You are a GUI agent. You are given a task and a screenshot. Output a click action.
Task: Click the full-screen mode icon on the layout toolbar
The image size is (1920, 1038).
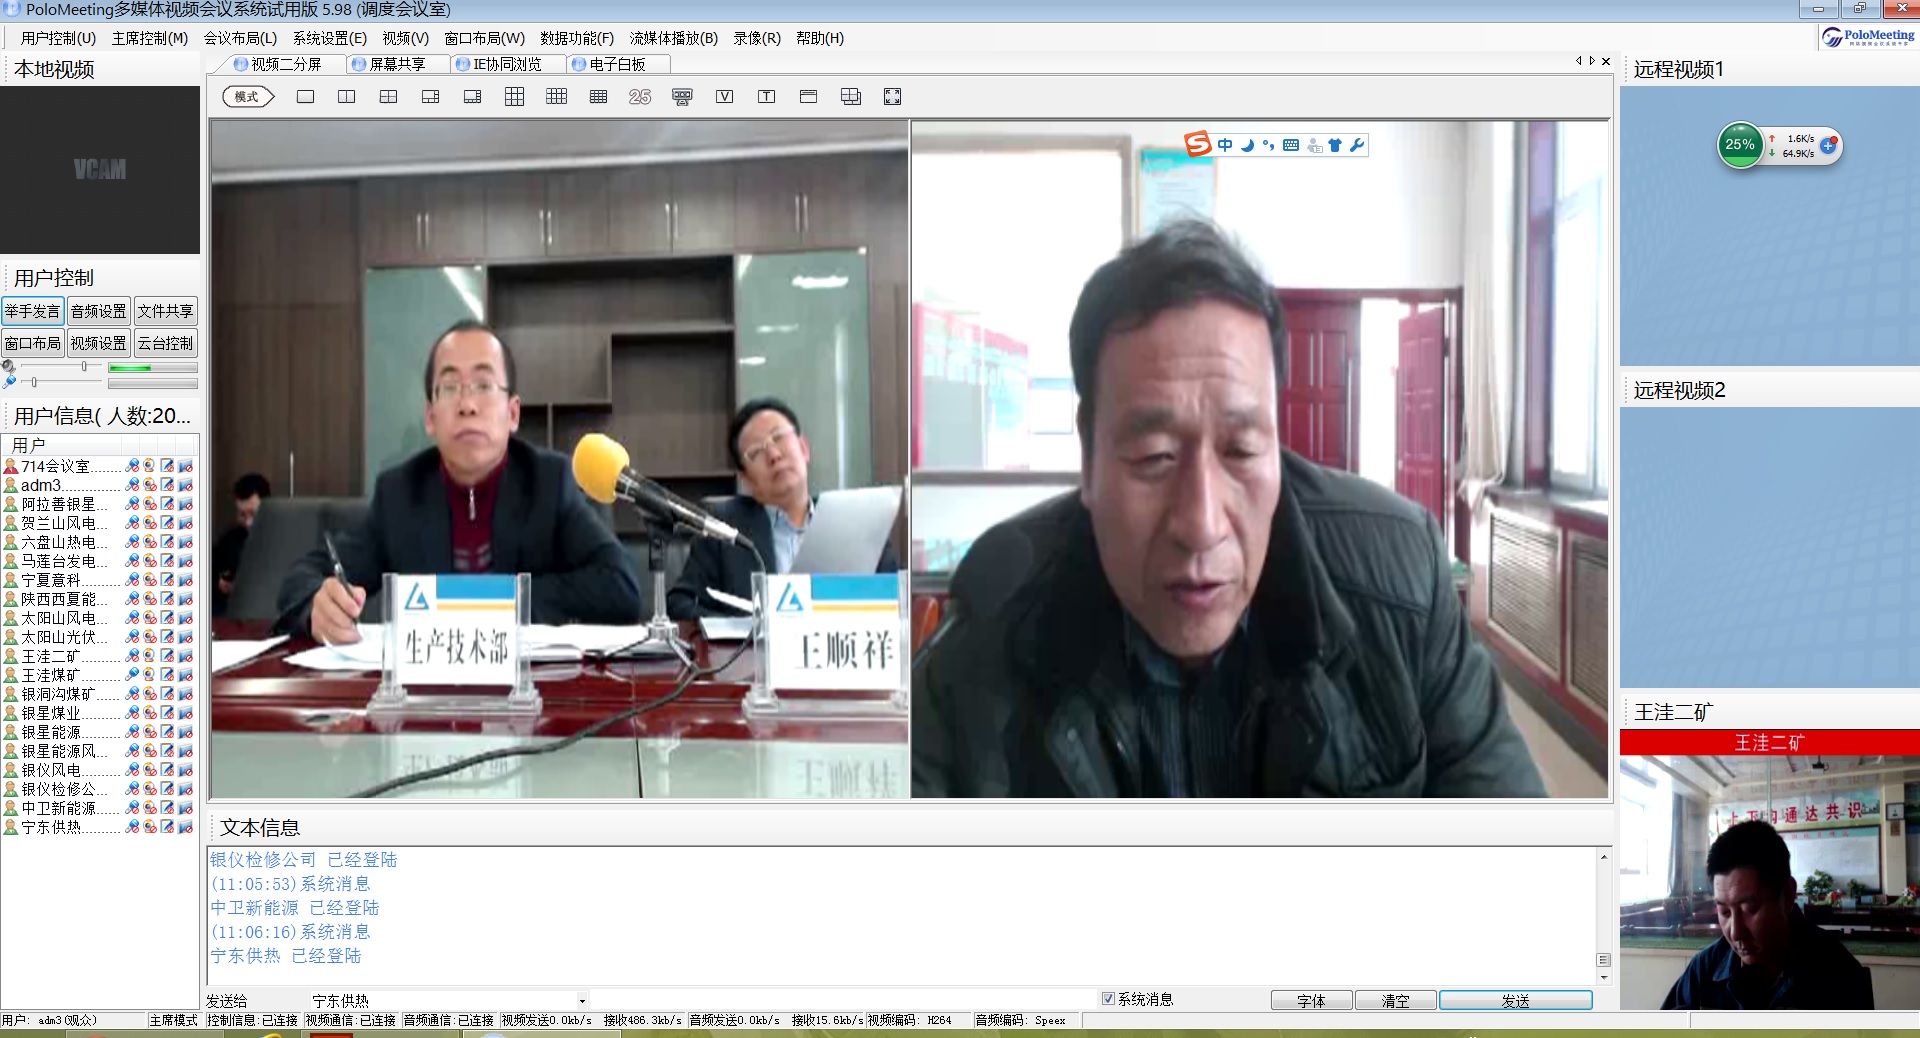(x=893, y=97)
